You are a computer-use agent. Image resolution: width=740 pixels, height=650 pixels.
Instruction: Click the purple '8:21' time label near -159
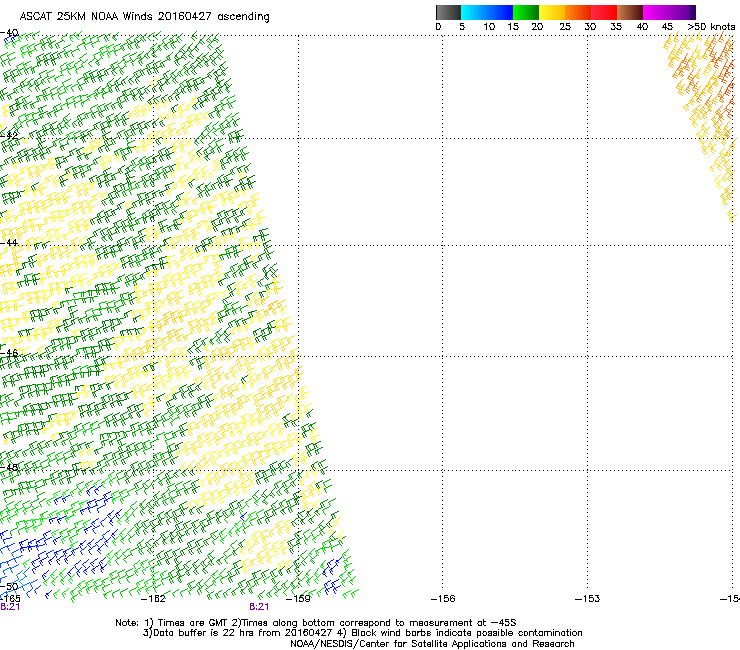pos(259,607)
